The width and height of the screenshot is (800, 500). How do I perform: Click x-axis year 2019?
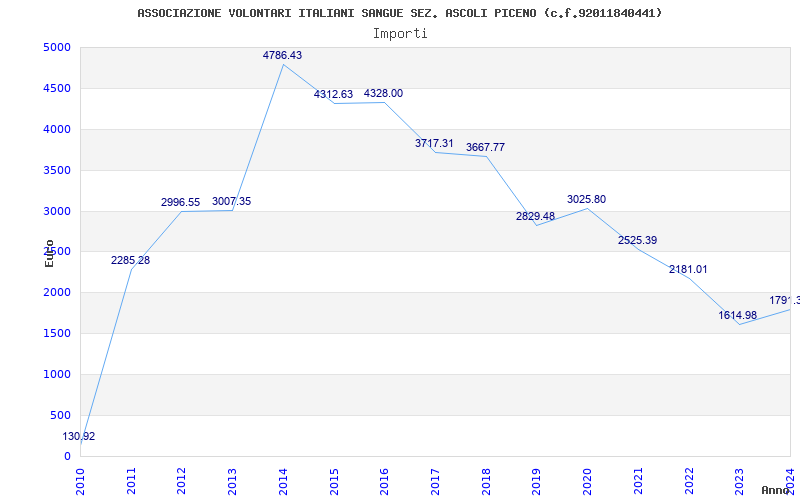coord(537,482)
